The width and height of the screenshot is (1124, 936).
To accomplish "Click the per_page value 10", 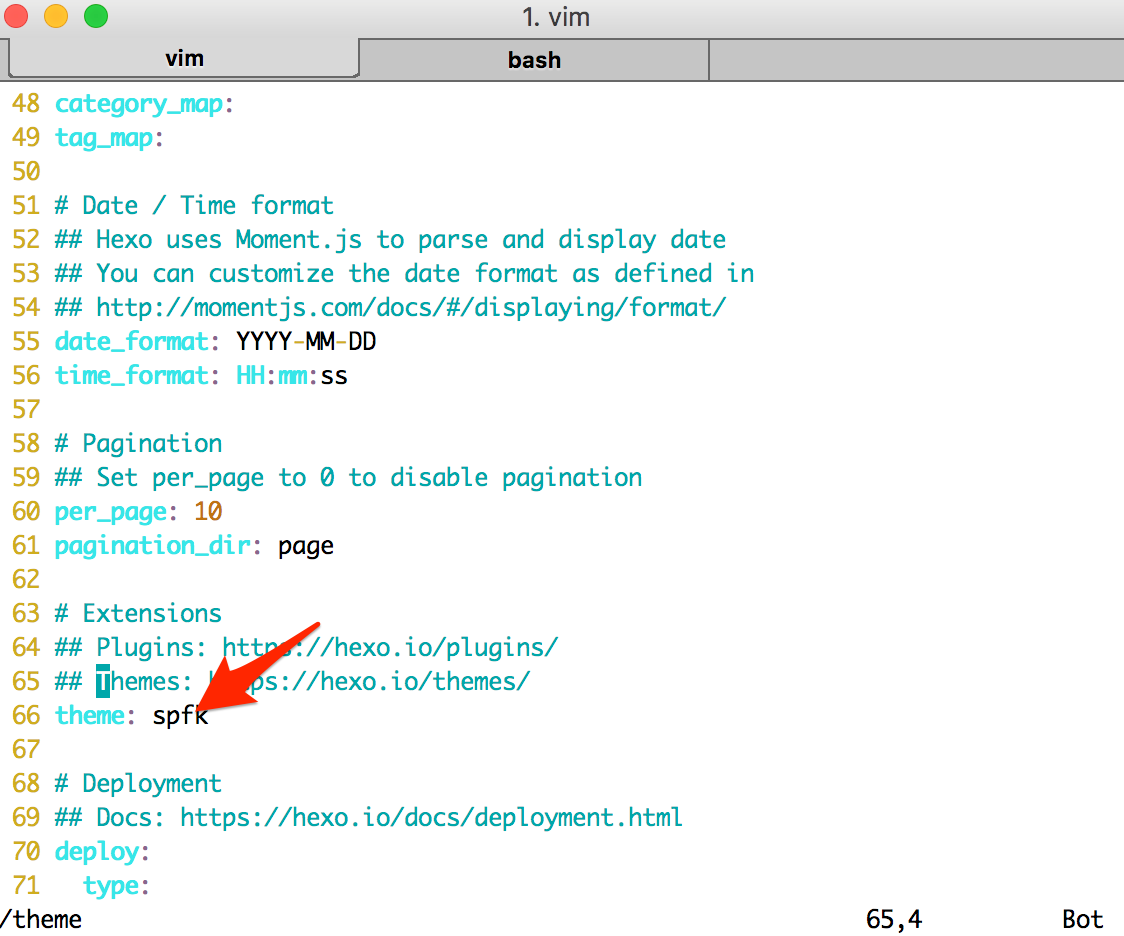I will [x=208, y=512].
